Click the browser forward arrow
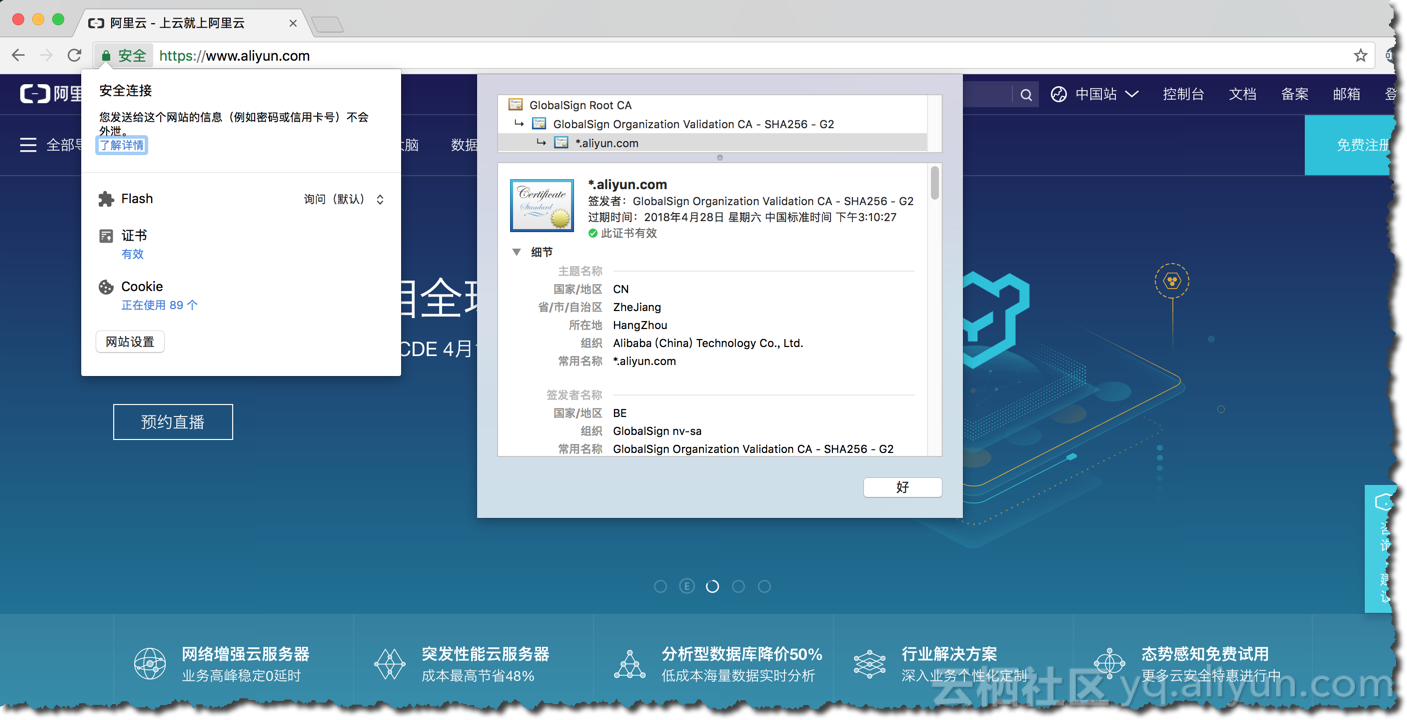 click(x=46, y=55)
